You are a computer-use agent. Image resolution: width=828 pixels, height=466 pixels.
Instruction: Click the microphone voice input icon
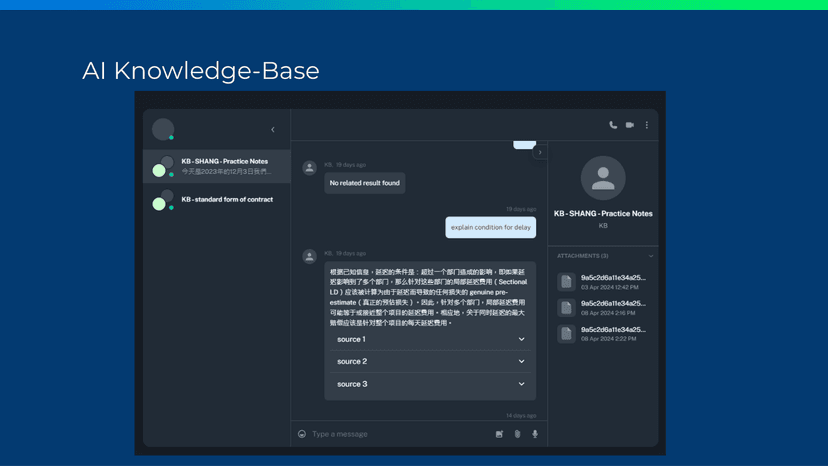click(x=535, y=434)
